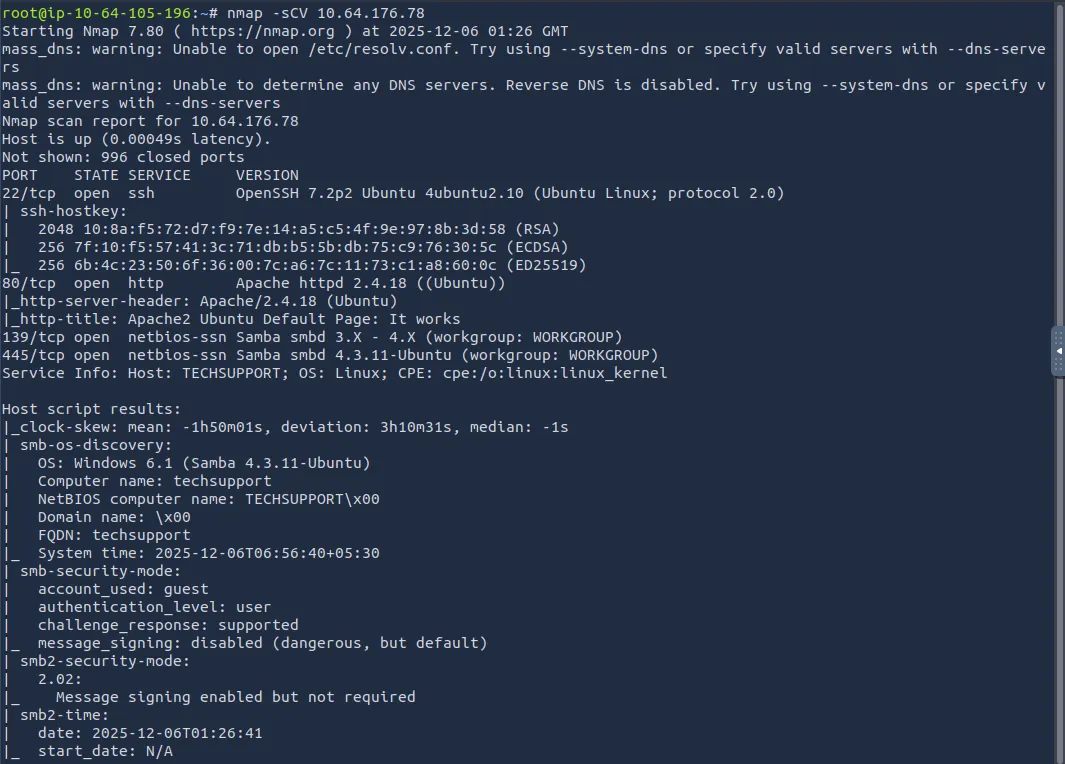Viewport: 1065px width, 764px height.
Task: Click the vertical scrollbar on the right edge
Action: coord(1060,200)
